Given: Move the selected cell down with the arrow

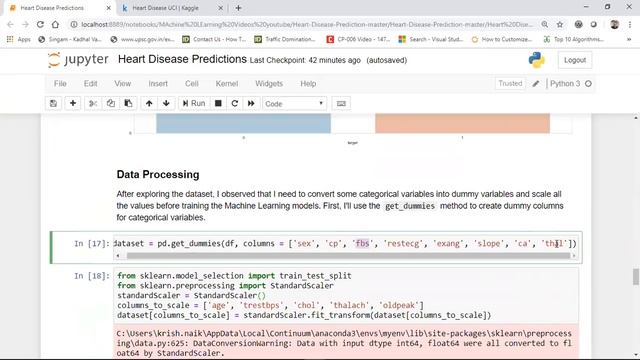Looking at the screenshot, I should point(166,104).
